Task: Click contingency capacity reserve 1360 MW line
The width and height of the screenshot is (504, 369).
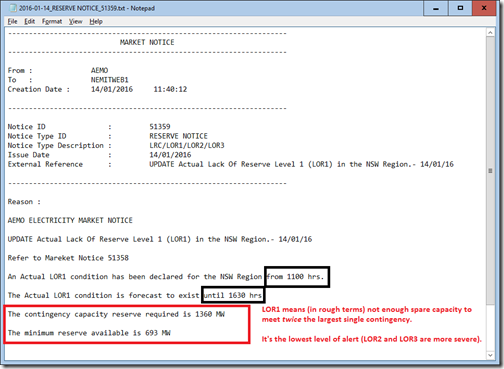Action: click(116, 314)
